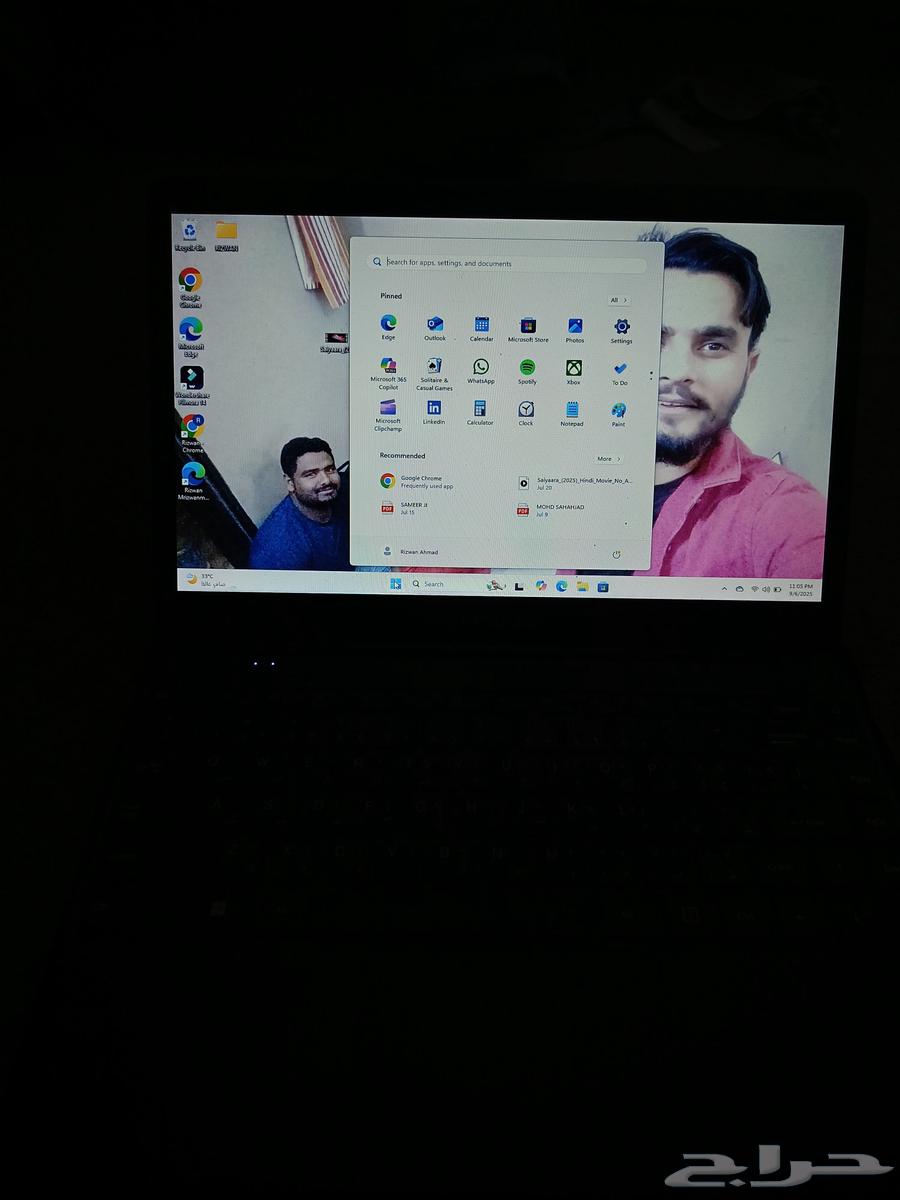Viewport: 900px width, 1200px height.
Task: Expand the All apps list
Action: [x=617, y=300]
